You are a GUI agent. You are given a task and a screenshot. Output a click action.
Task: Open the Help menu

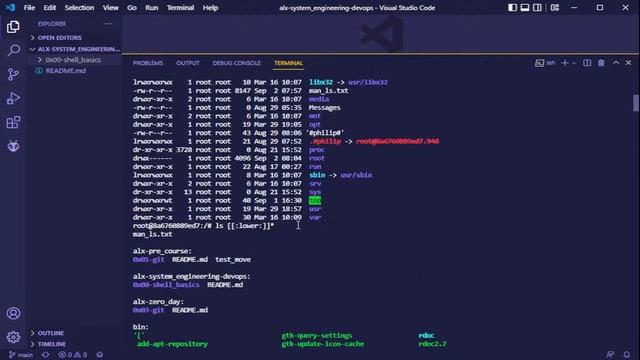(211, 8)
